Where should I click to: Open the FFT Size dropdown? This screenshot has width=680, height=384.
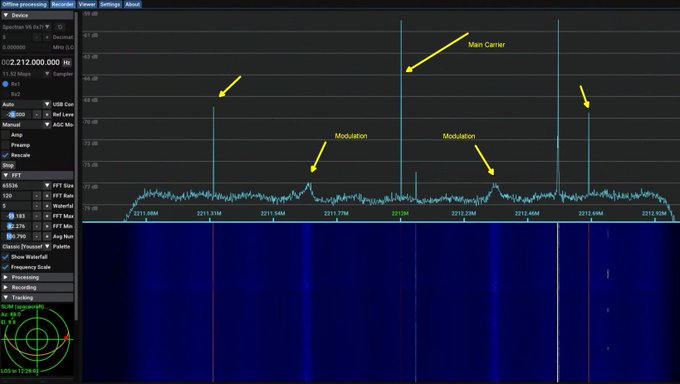pyautogui.click(x=26, y=186)
